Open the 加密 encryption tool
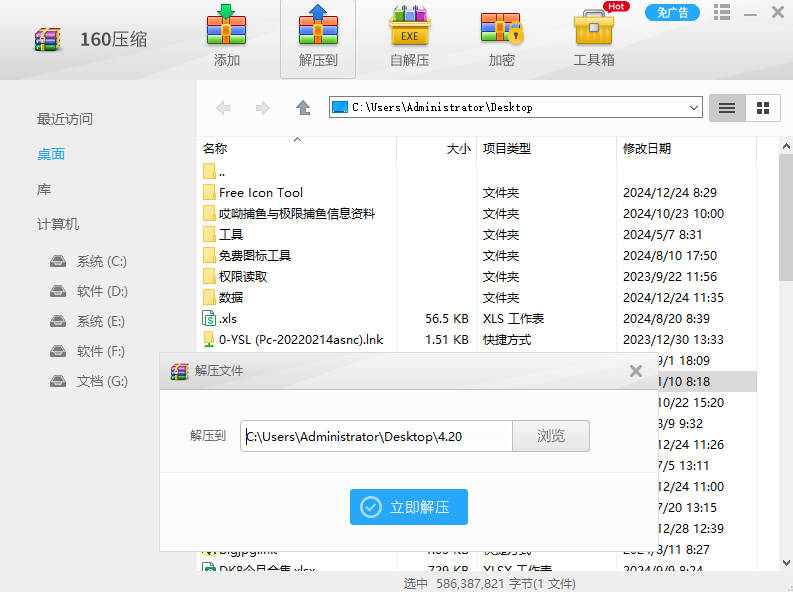 click(x=501, y=38)
